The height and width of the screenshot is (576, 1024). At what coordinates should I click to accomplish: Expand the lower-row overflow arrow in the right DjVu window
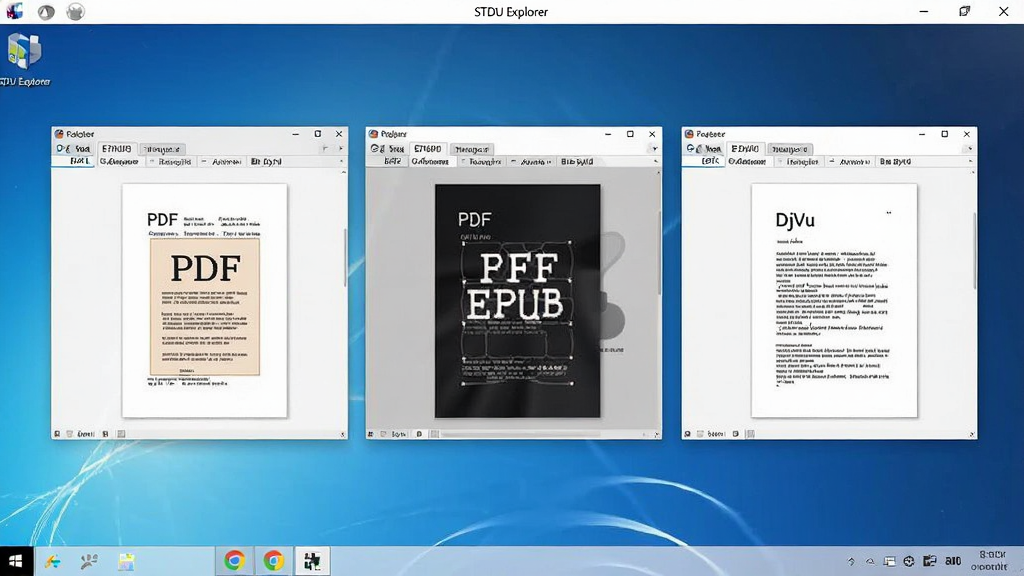(x=970, y=161)
